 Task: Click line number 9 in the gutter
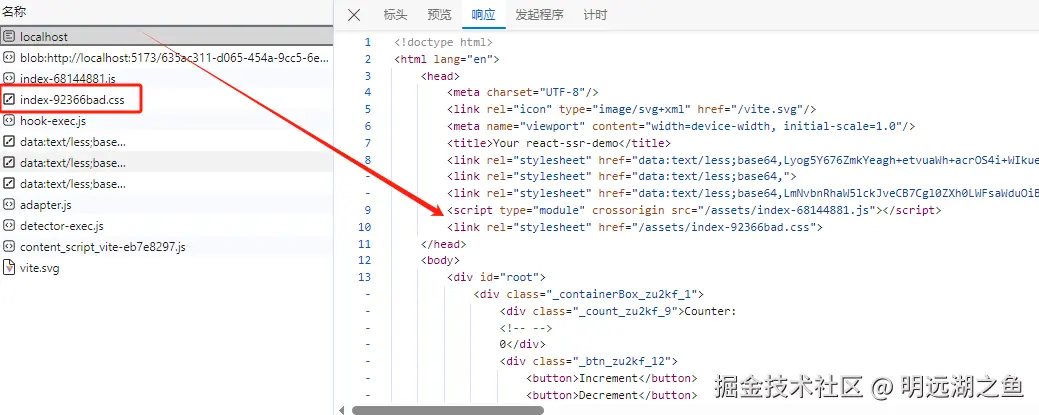(368, 210)
